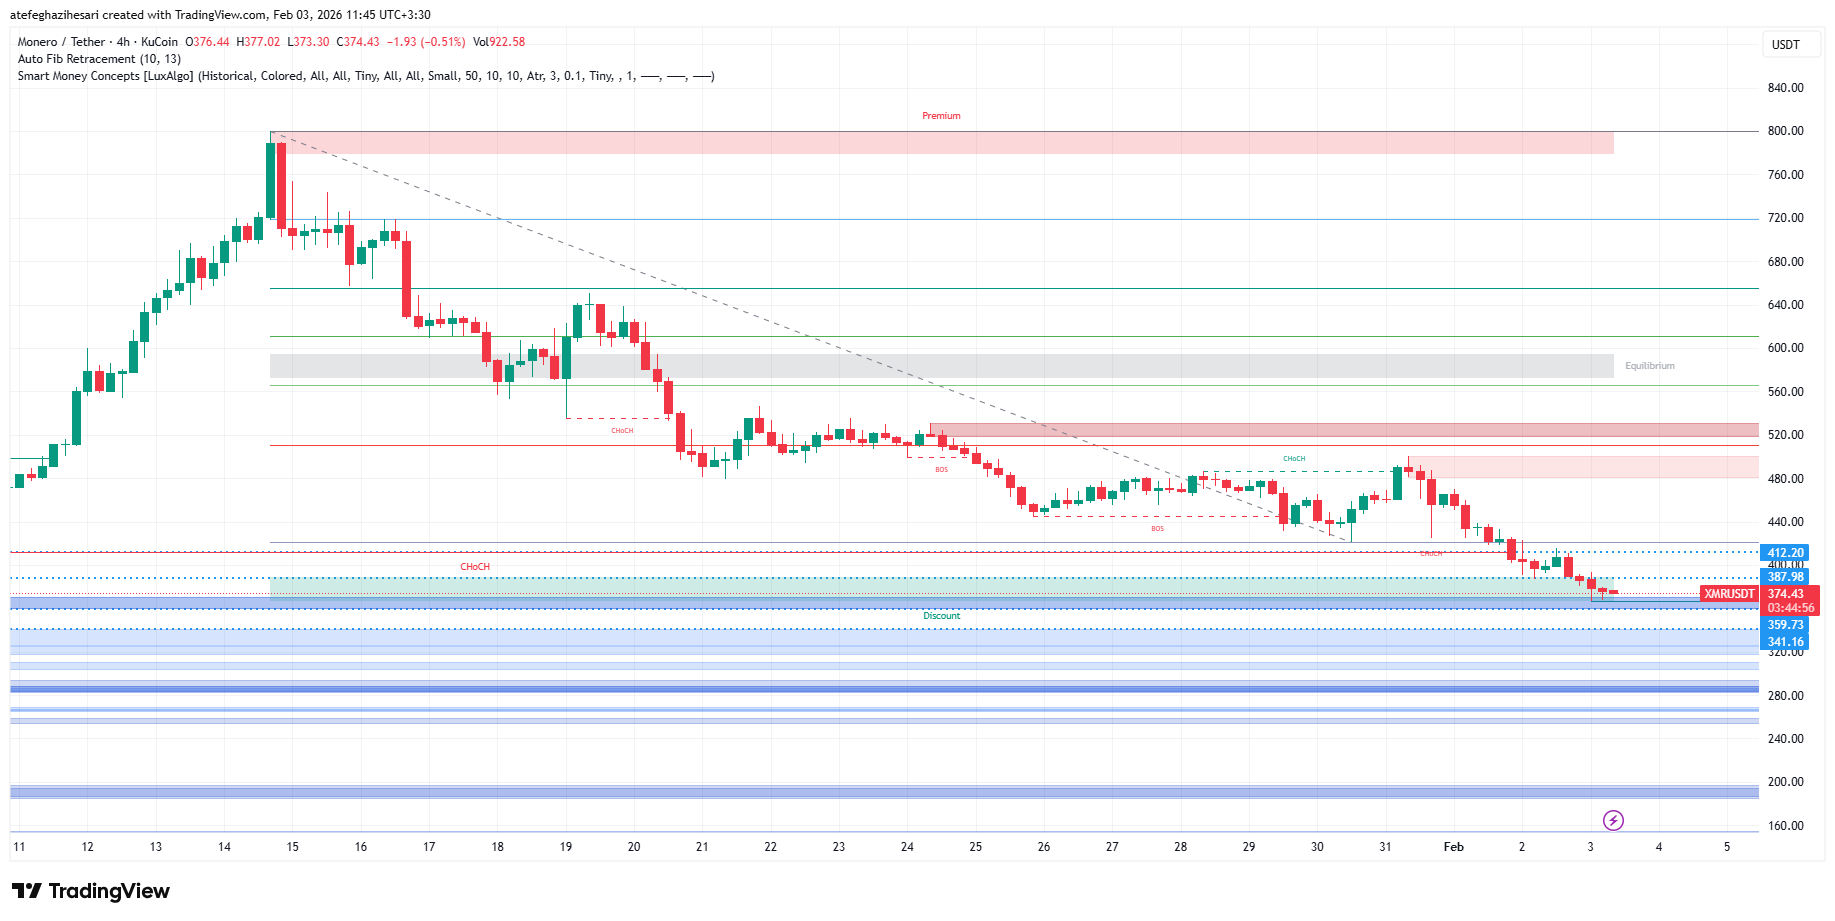Select the 387.98 price label
The height and width of the screenshot is (921, 1835).
(x=1785, y=577)
